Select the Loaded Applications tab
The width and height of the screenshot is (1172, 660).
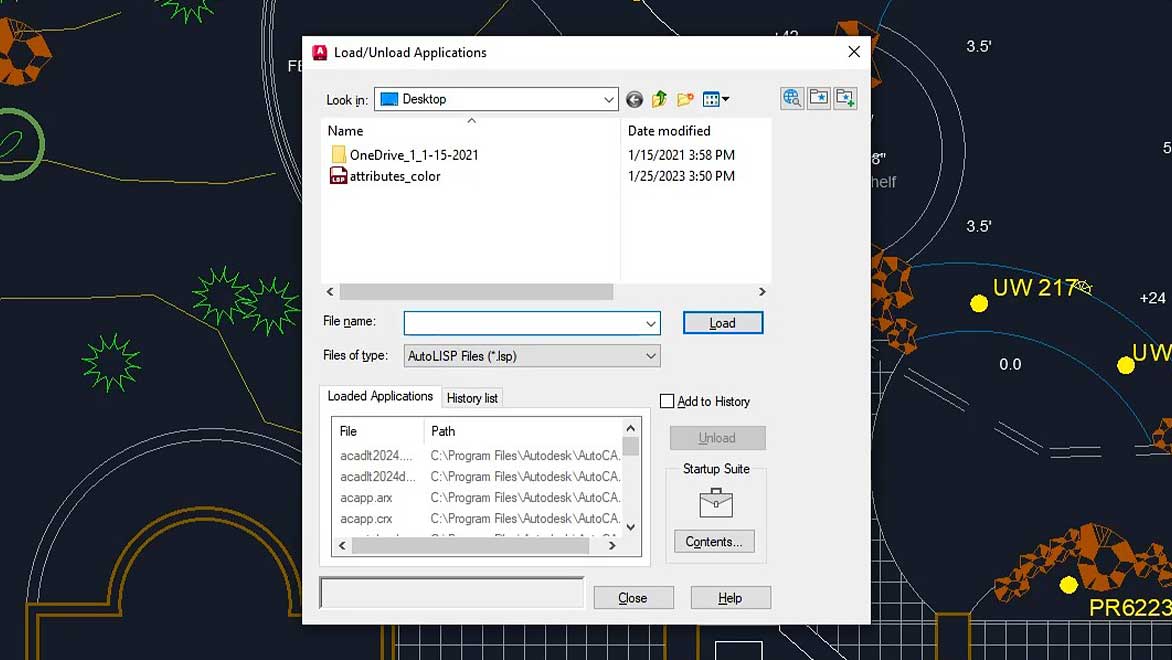coord(380,395)
